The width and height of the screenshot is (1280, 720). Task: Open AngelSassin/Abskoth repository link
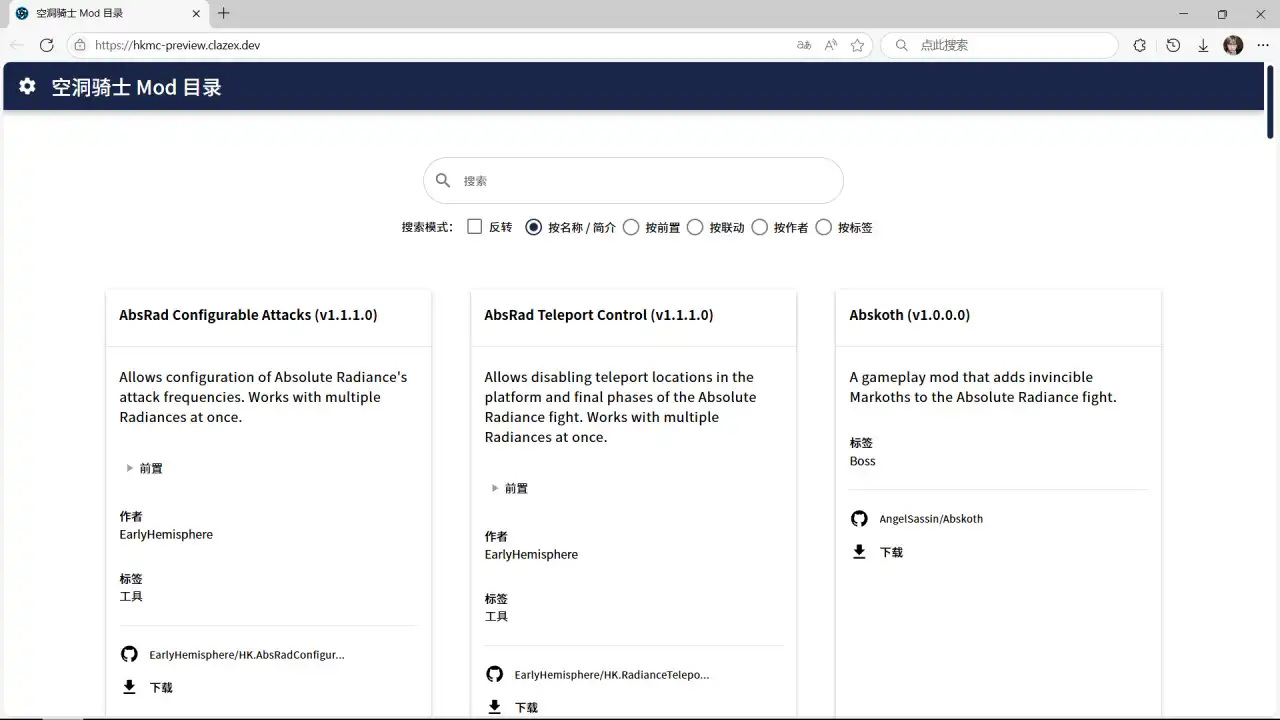930,519
